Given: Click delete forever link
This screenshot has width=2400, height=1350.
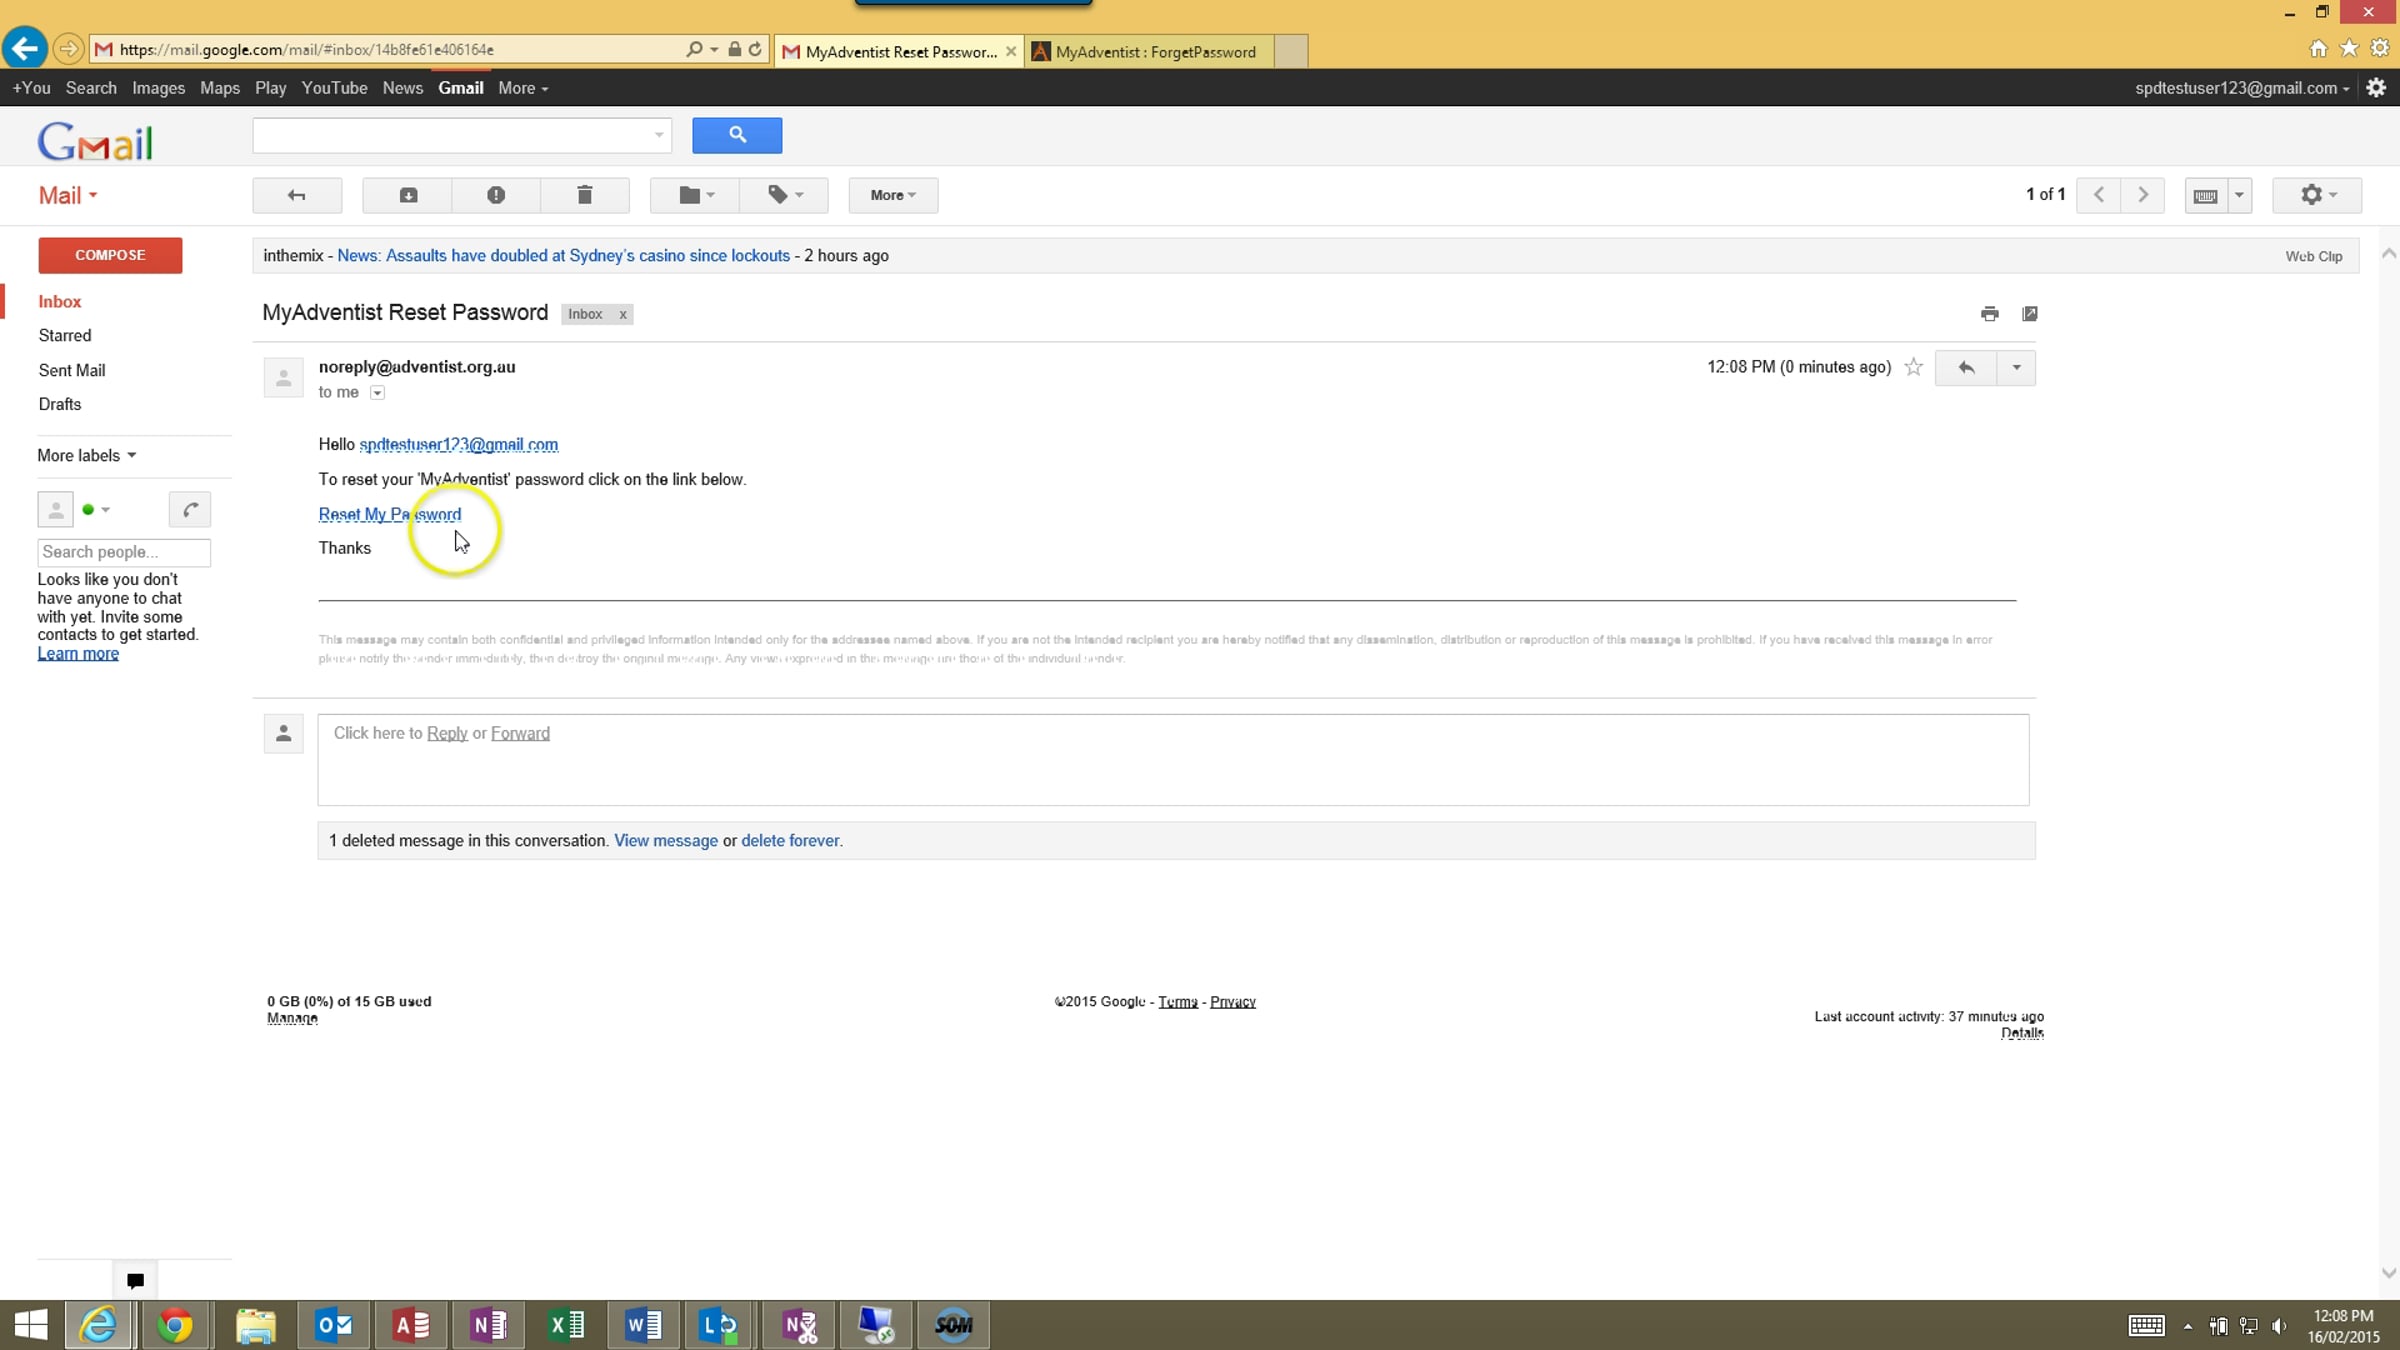Looking at the screenshot, I should click(x=790, y=841).
